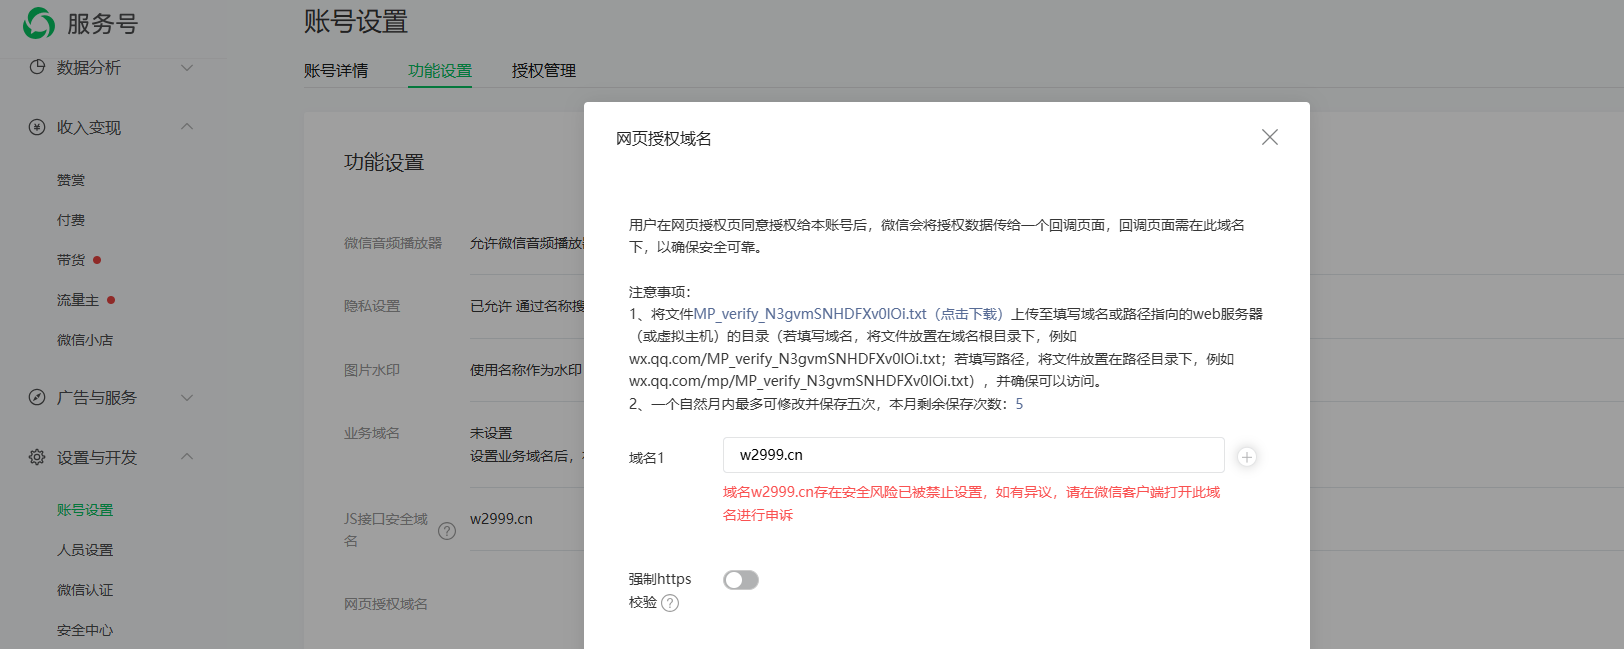1624x649 pixels.
Task: Click the 广告与服务 compass icon
Action: coord(37,397)
